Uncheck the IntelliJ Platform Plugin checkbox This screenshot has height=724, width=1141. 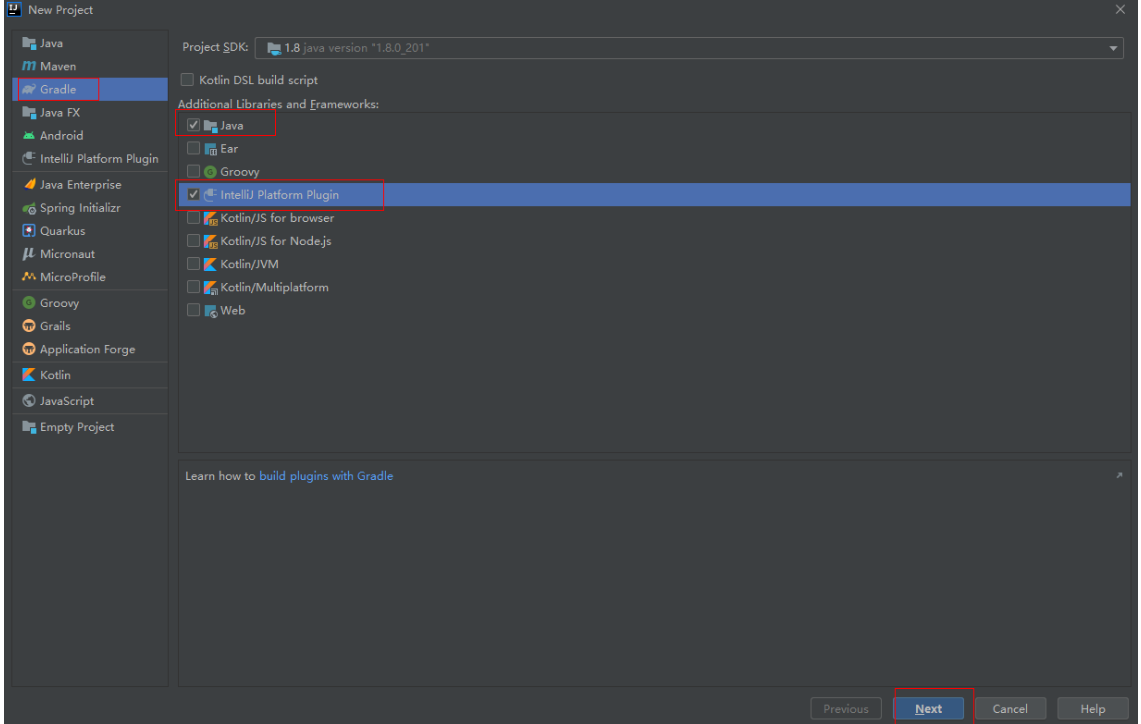[194, 195]
